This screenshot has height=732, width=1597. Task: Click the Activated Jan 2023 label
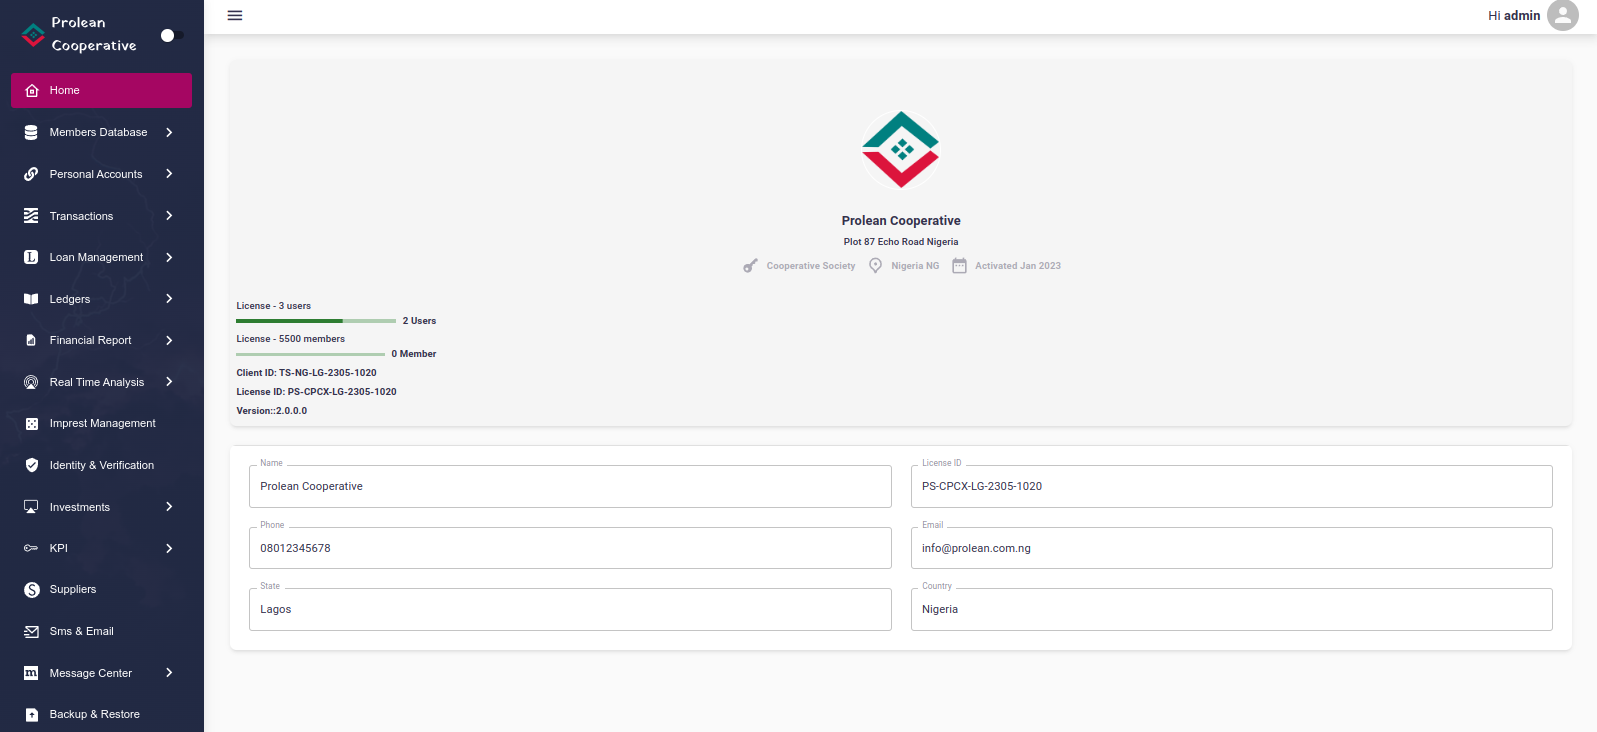[x=1018, y=266]
